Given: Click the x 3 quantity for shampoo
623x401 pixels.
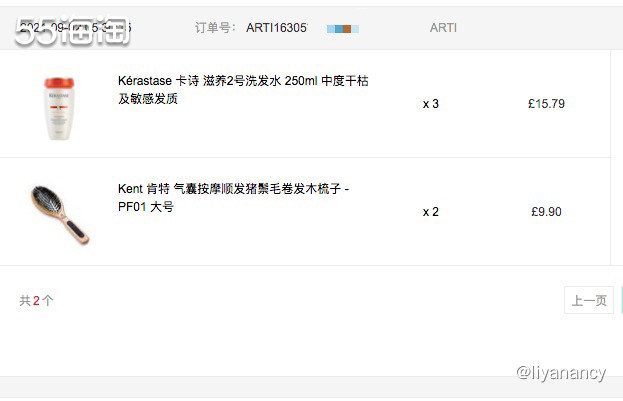Looking at the screenshot, I should (431, 104).
